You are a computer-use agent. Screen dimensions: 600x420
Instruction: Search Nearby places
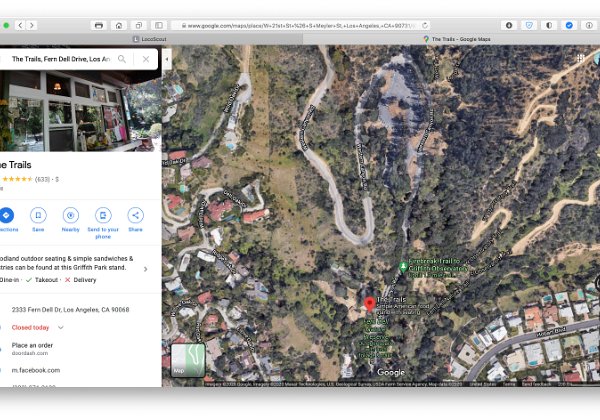[x=70, y=220]
